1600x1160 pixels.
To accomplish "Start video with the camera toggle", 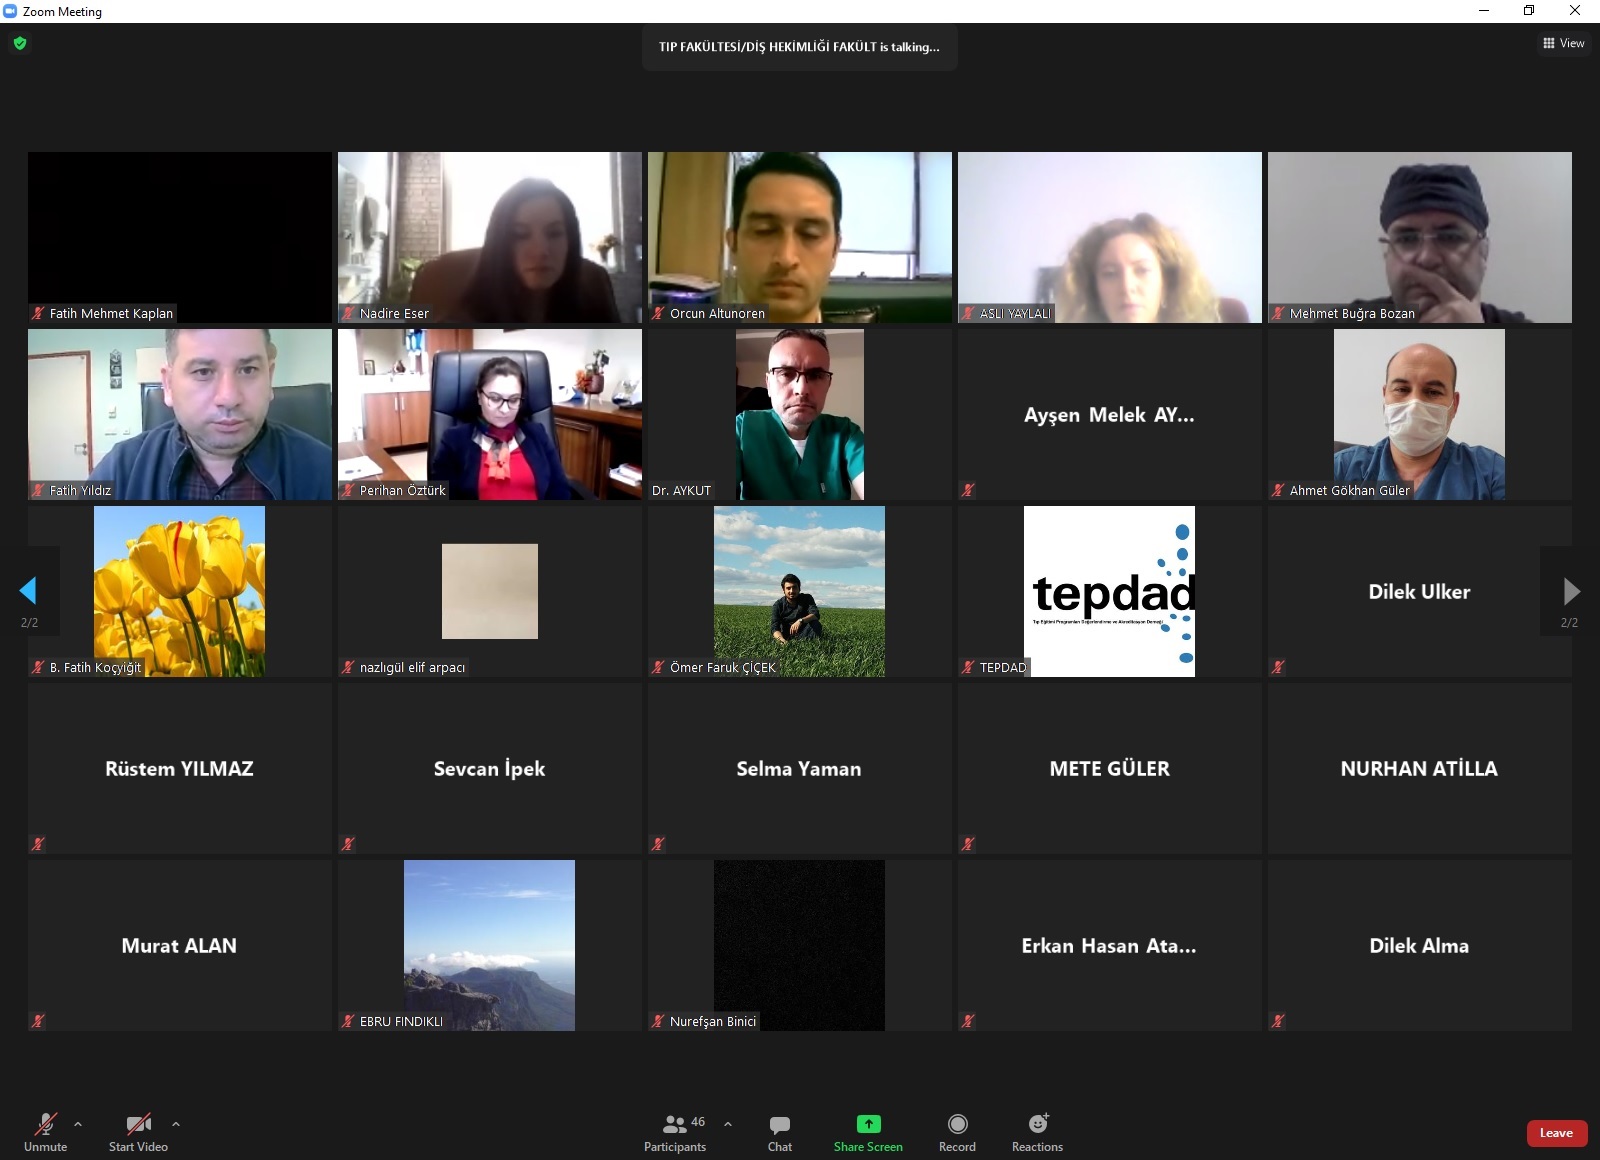I will pos(138,1132).
